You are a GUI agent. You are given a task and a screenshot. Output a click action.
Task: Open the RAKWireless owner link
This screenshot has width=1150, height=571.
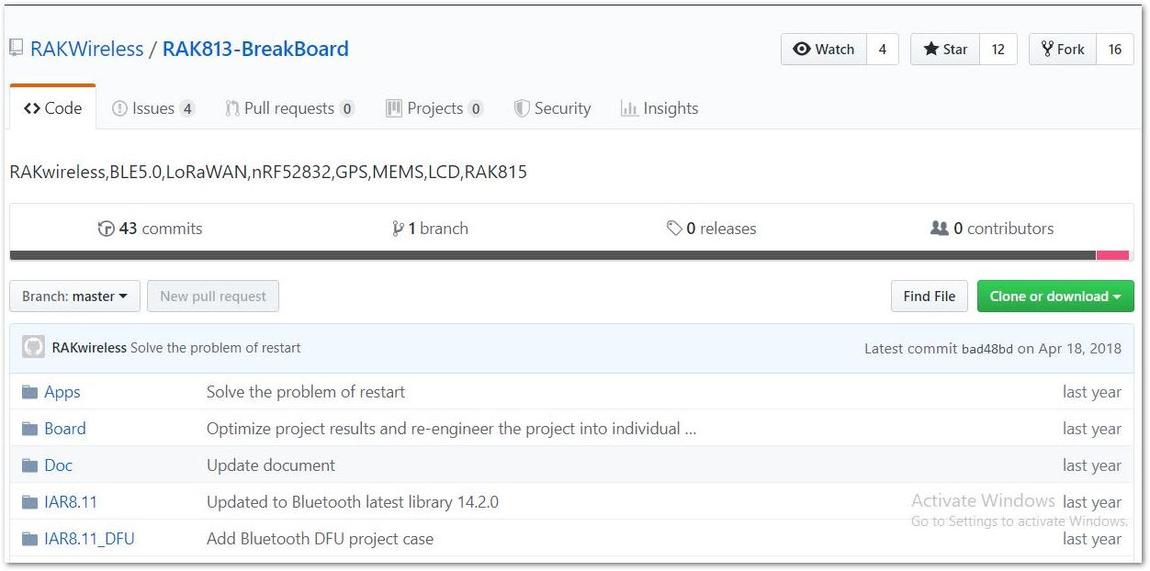[87, 49]
